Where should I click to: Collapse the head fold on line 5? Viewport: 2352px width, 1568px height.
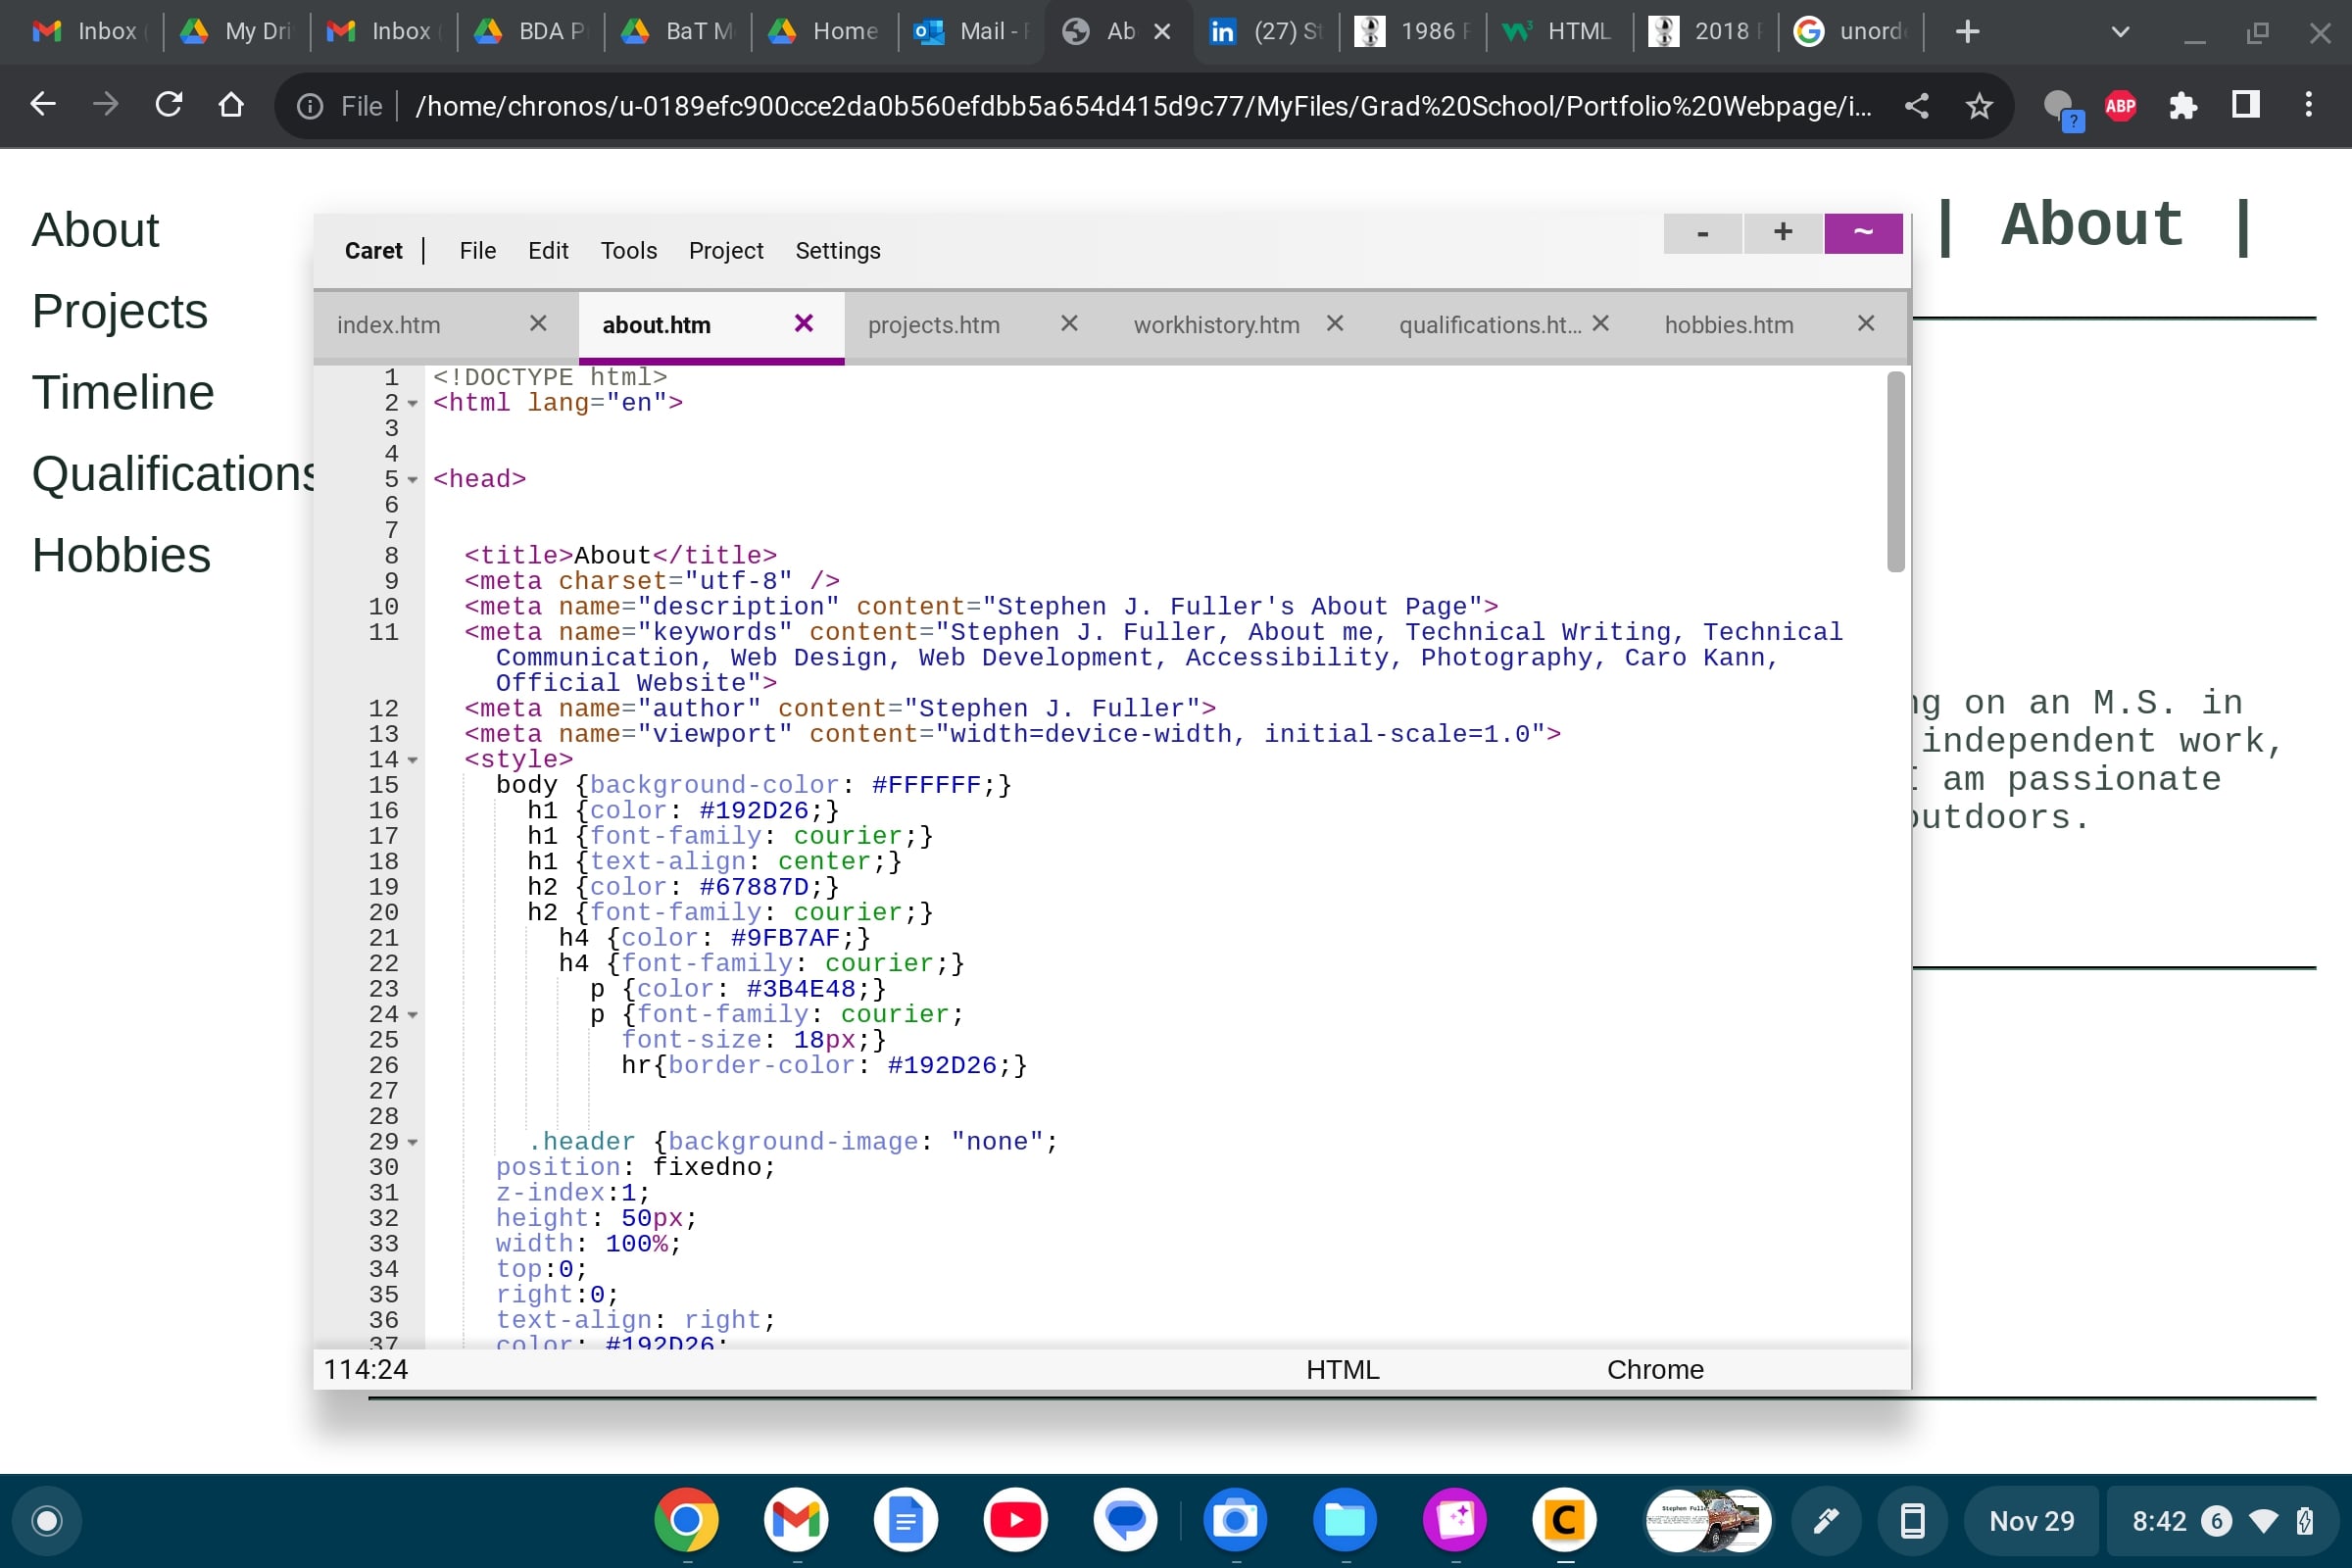[412, 480]
